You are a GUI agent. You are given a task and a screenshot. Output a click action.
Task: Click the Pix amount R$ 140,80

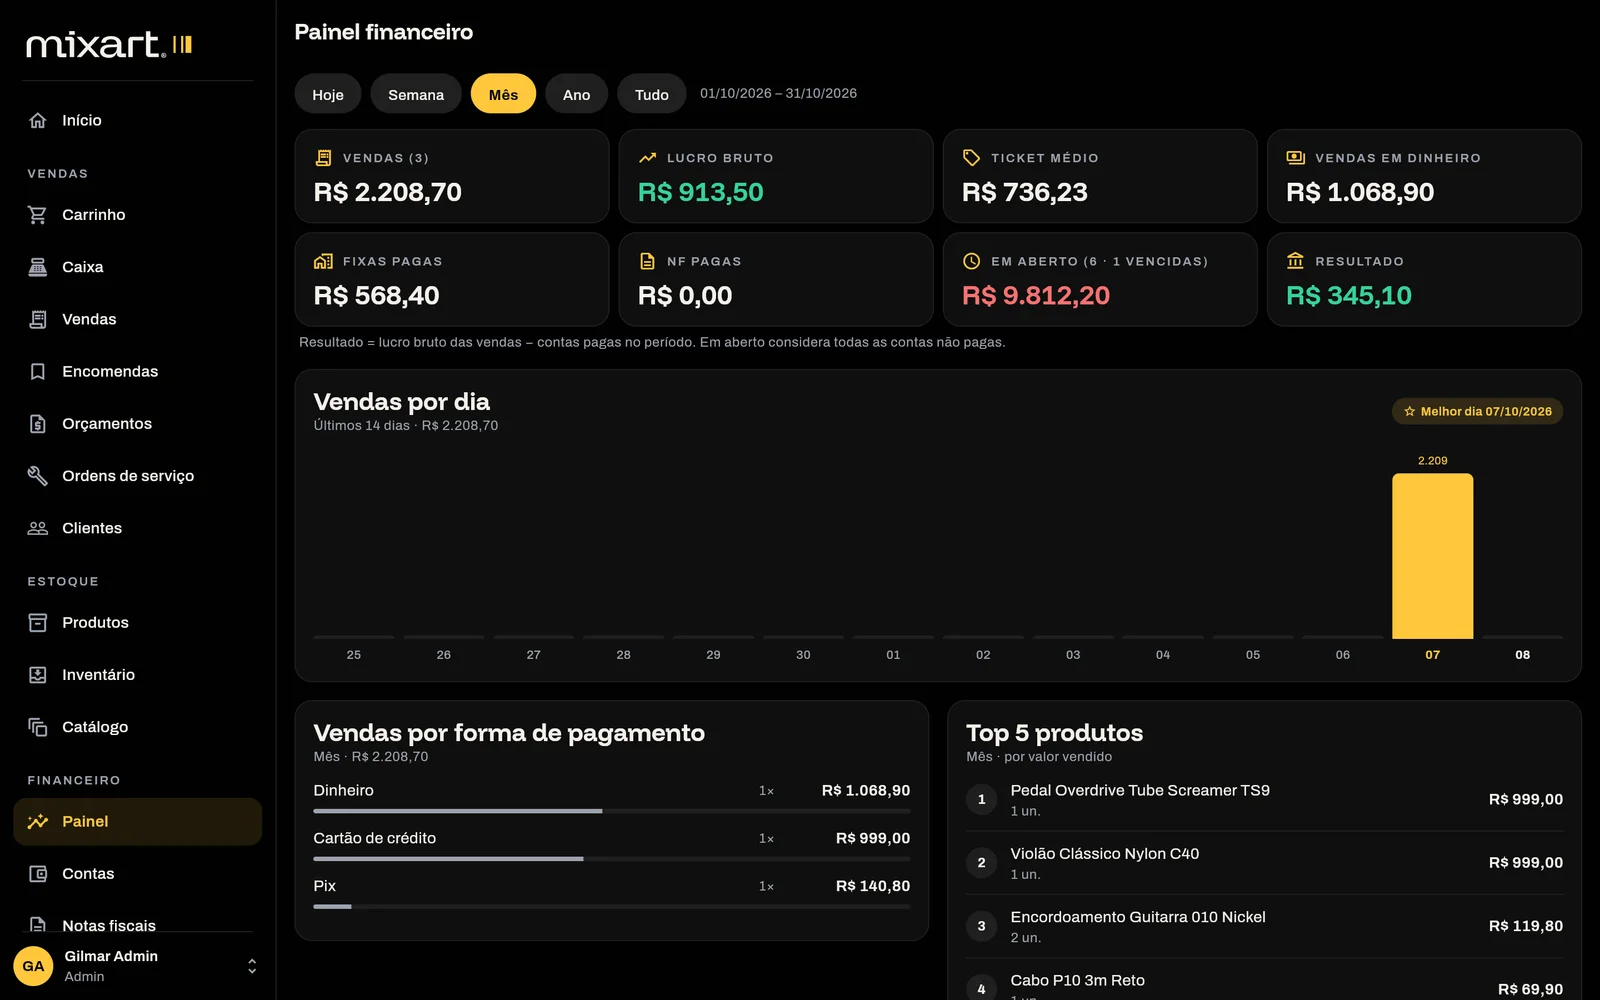pos(873,886)
